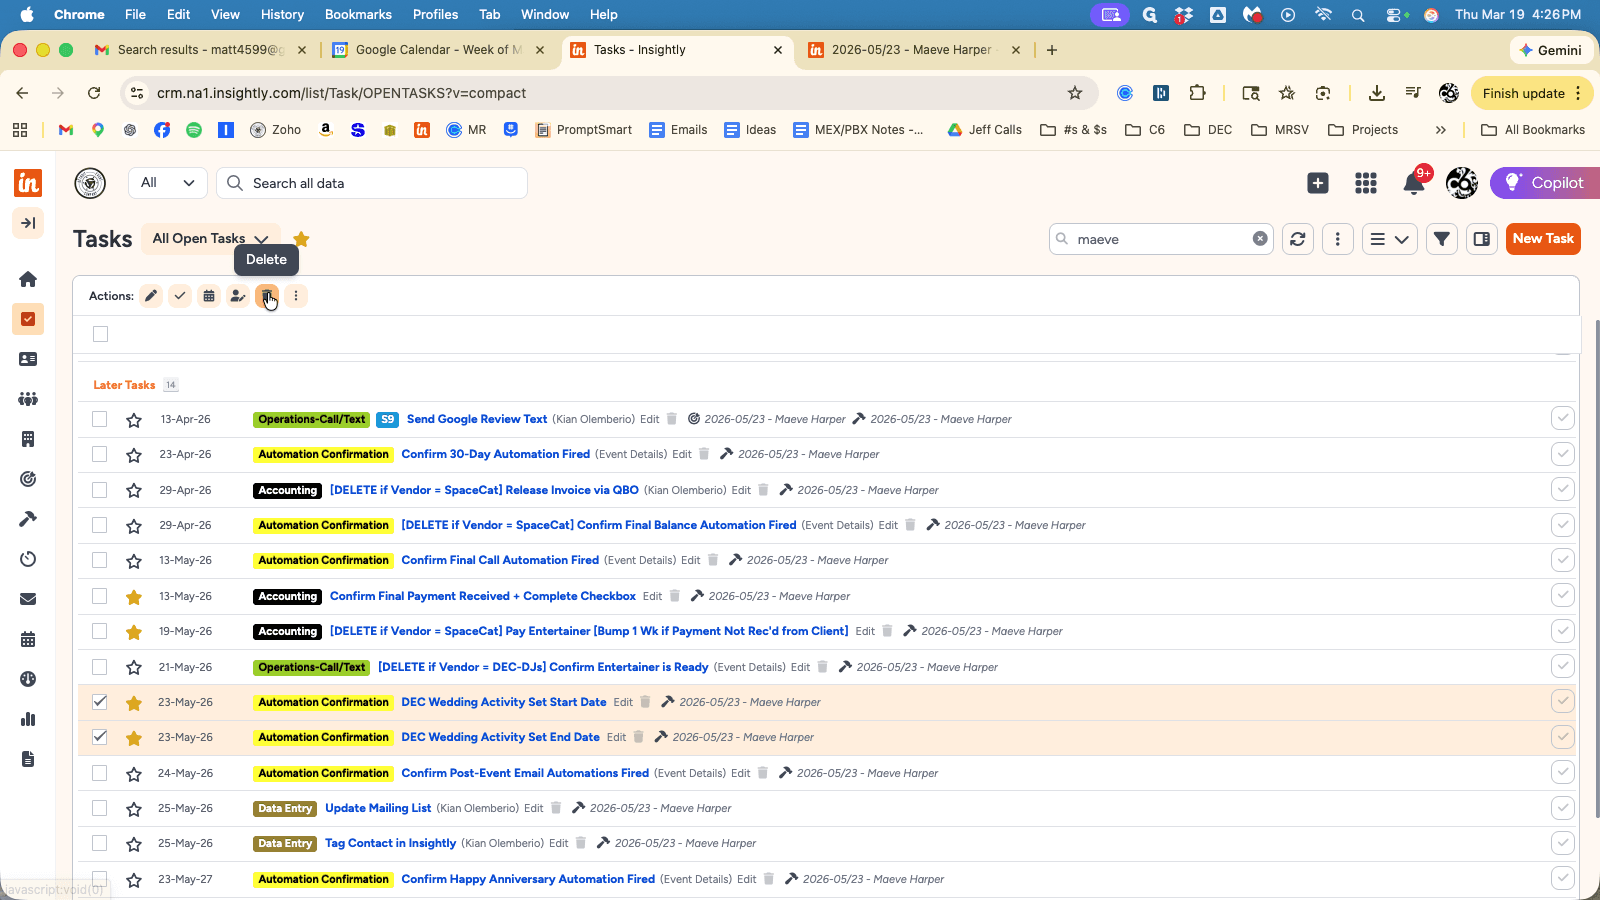Open the Chrome History menu
This screenshot has width=1600, height=900.
click(282, 14)
